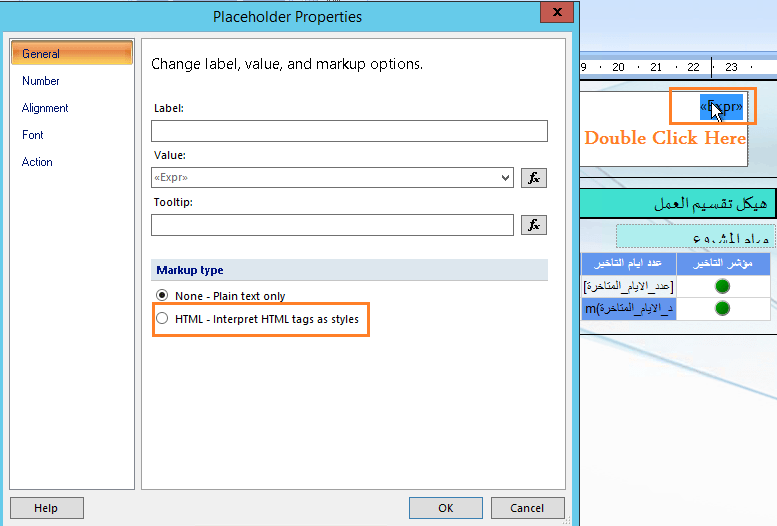The height and width of the screenshot is (526, 777).
Task: Open expression editor for Value field
Action: pos(534,178)
